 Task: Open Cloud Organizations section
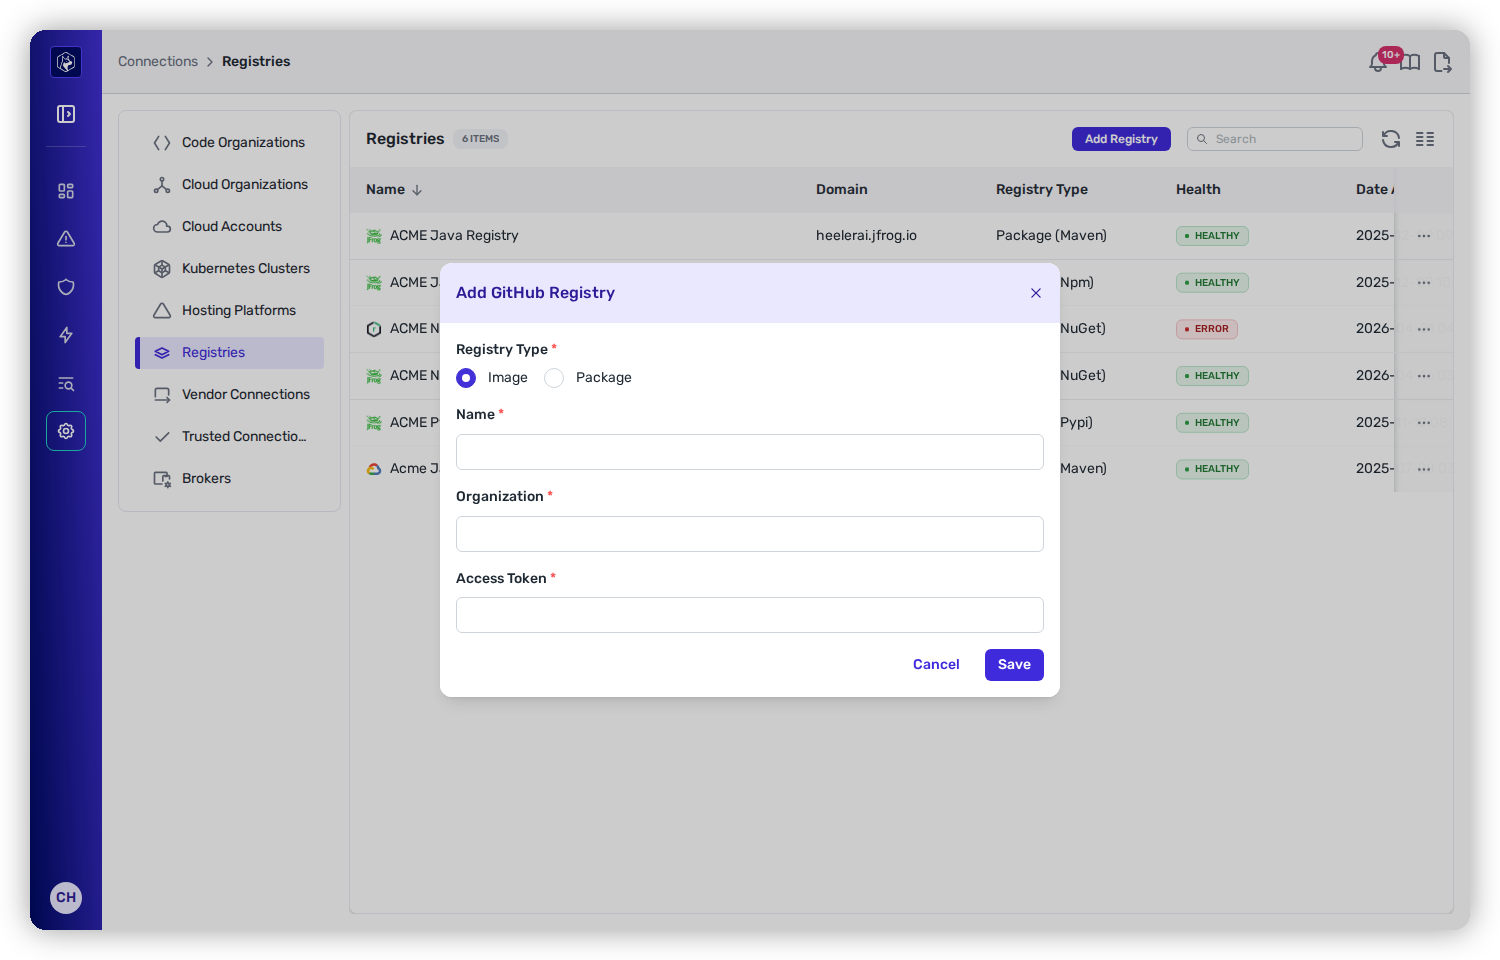tap(230, 184)
